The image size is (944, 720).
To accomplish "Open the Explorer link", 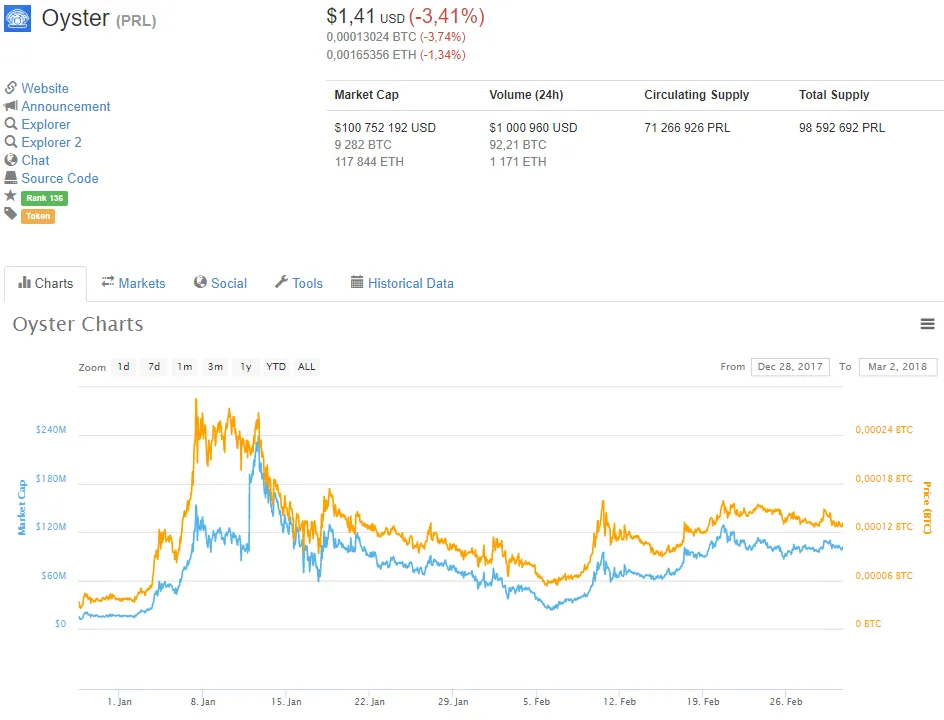I will (46, 125).
